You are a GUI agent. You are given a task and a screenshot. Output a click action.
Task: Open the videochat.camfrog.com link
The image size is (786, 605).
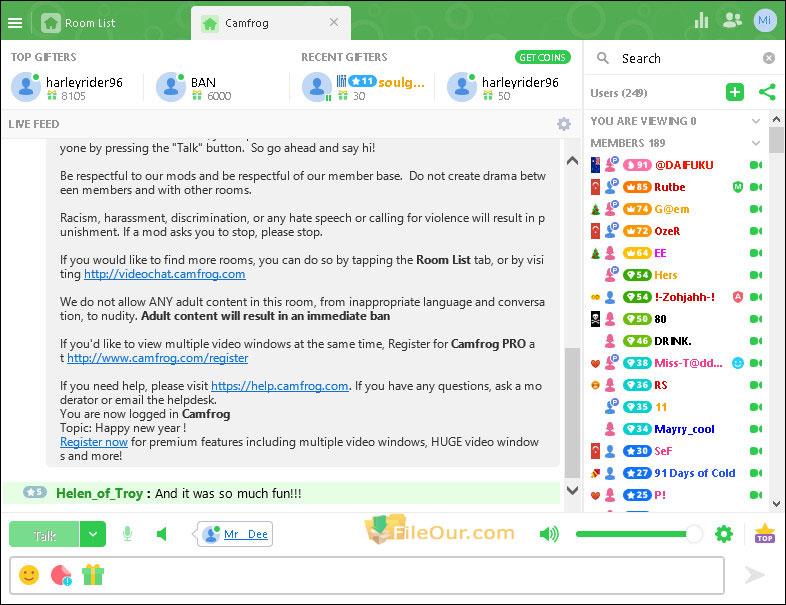[164, 274]
